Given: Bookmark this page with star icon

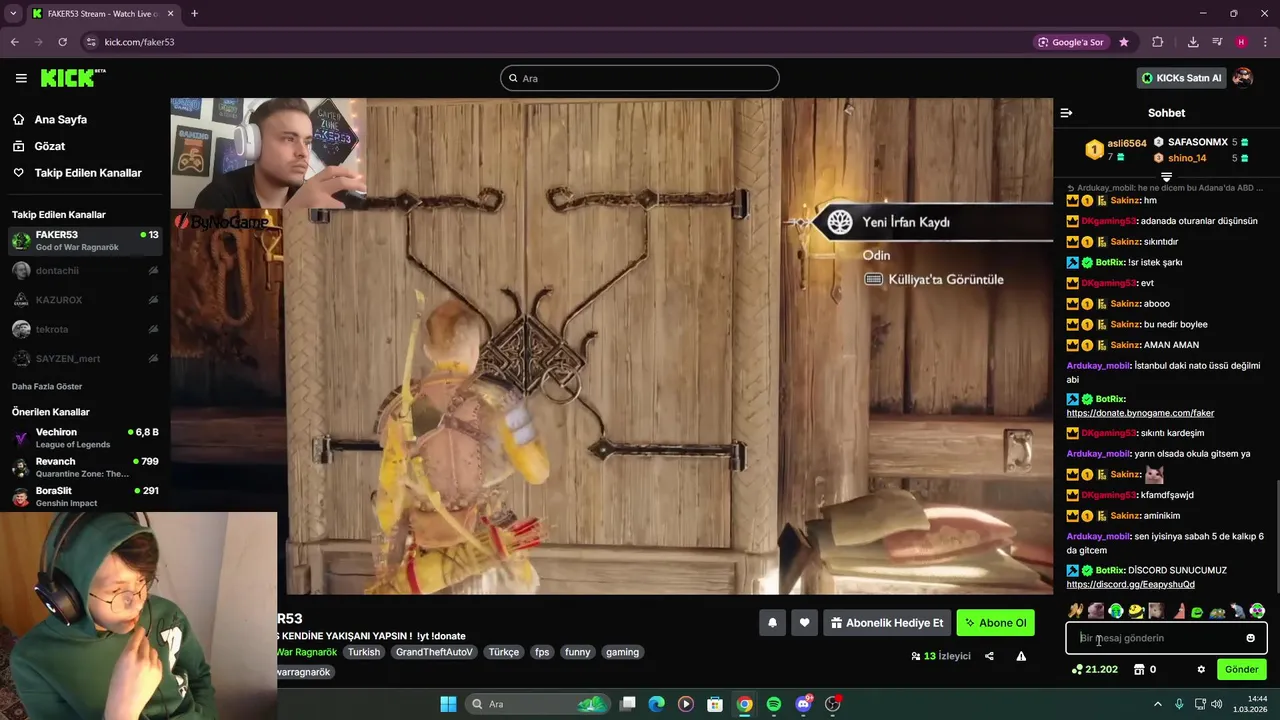Looking at the screenshot, I should tap(1124, 42).
